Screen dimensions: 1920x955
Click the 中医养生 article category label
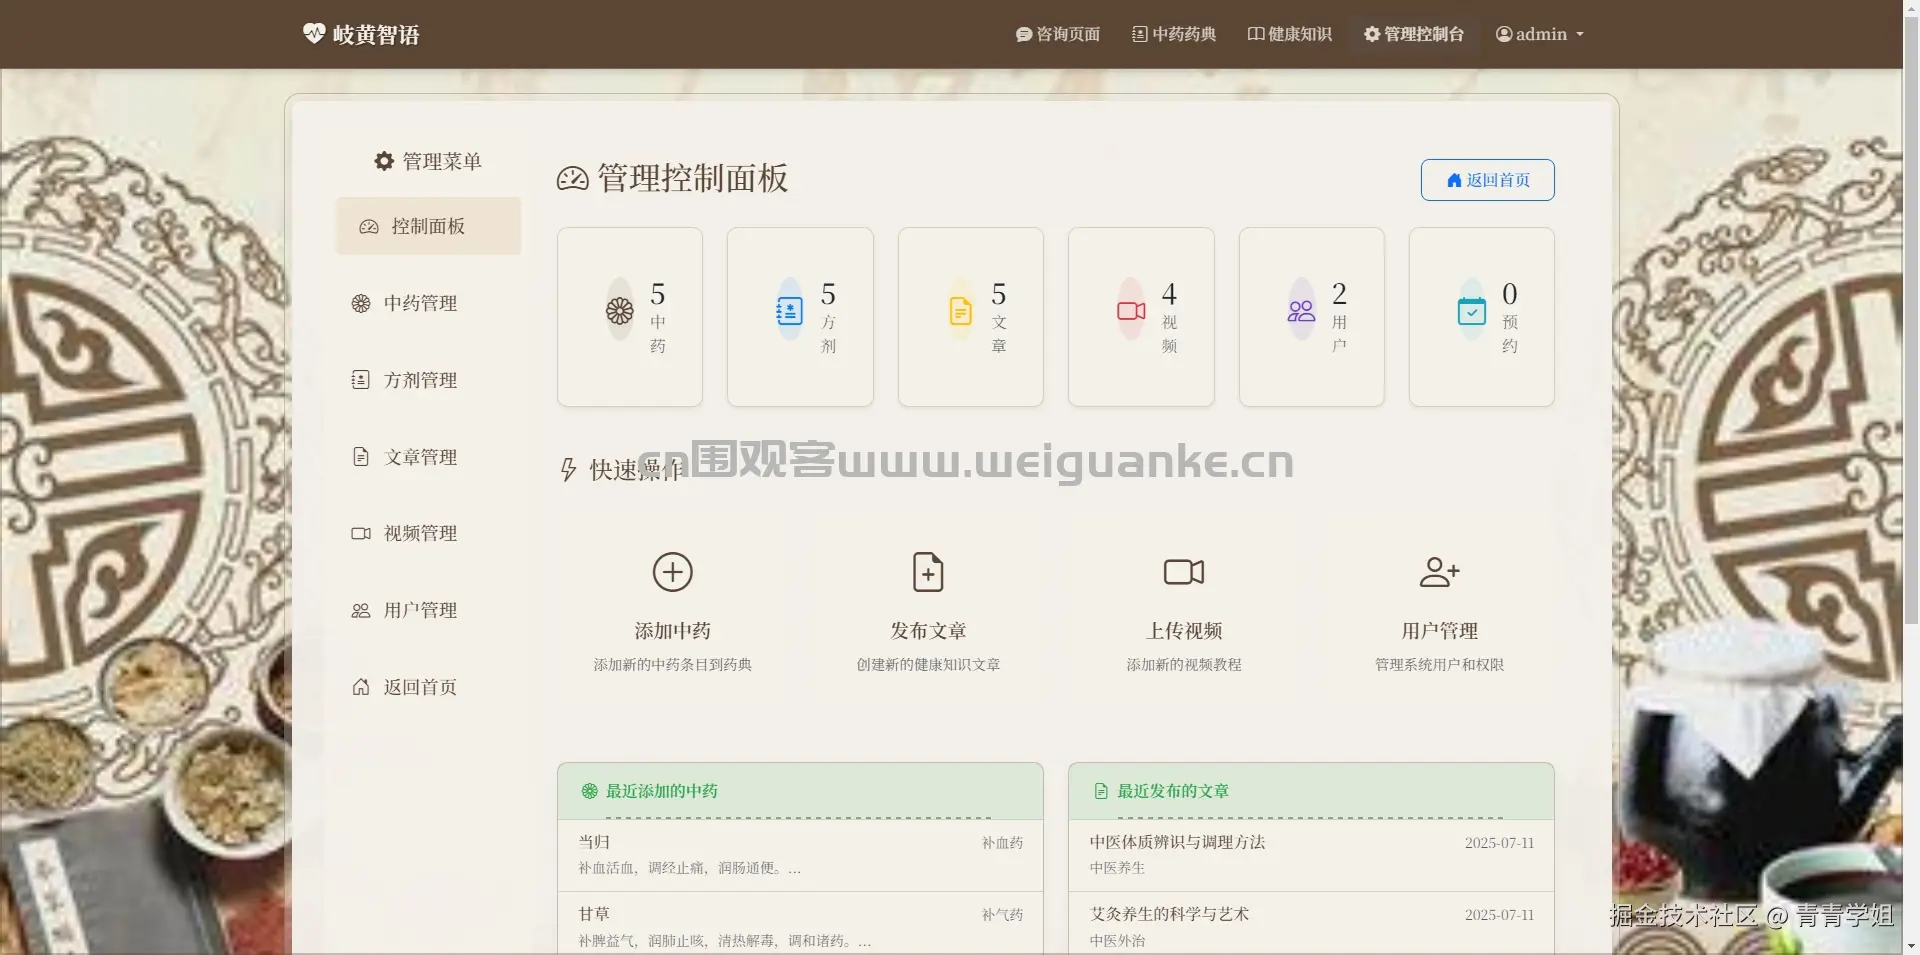click(x=1117, y=868)
